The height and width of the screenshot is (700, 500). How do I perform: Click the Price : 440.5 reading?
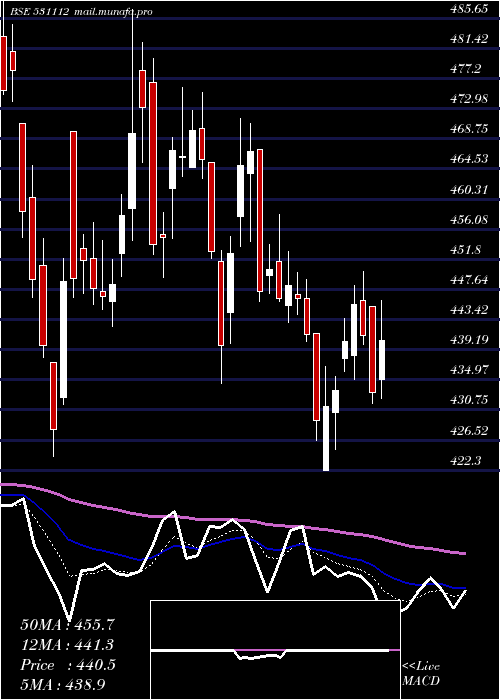coord(68,665)
